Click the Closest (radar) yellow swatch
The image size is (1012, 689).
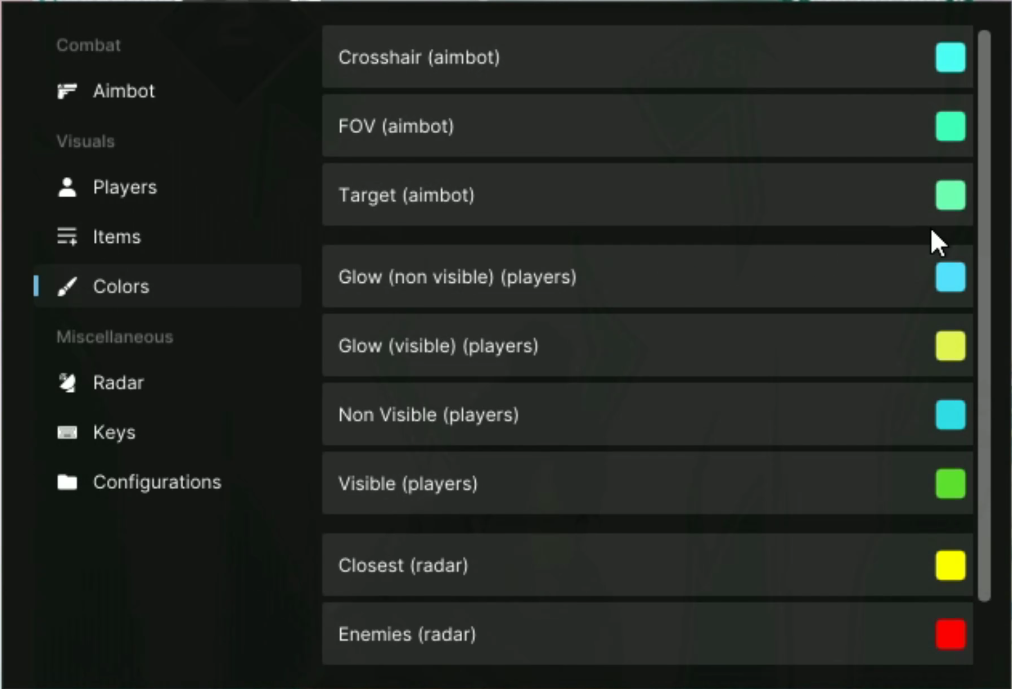pos(951,566)
